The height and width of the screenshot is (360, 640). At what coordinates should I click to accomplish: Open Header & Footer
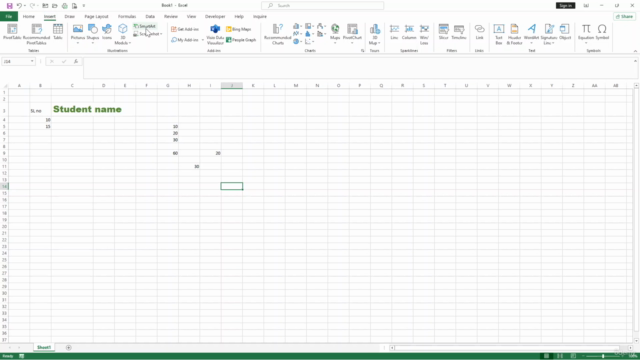(514, 33)
